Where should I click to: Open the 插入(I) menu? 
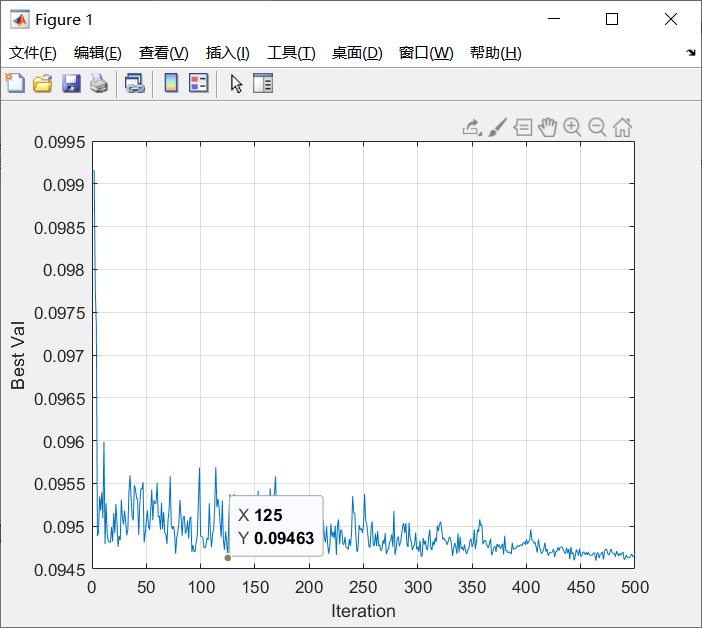227,53
